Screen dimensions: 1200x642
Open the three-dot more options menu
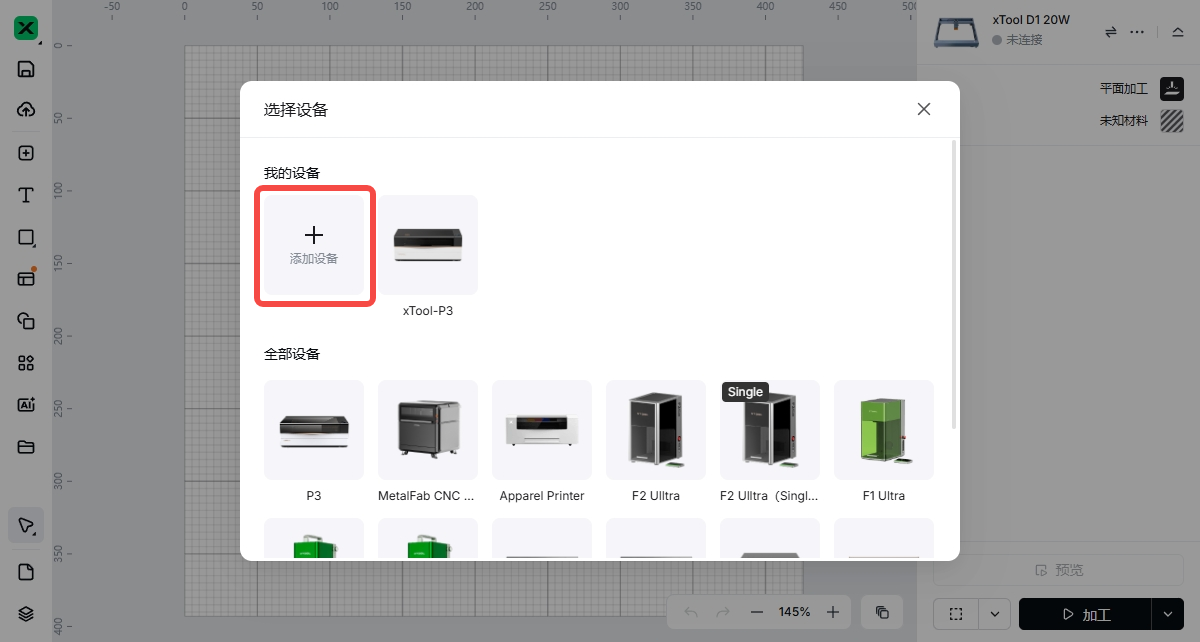[x=1137, y=32]
